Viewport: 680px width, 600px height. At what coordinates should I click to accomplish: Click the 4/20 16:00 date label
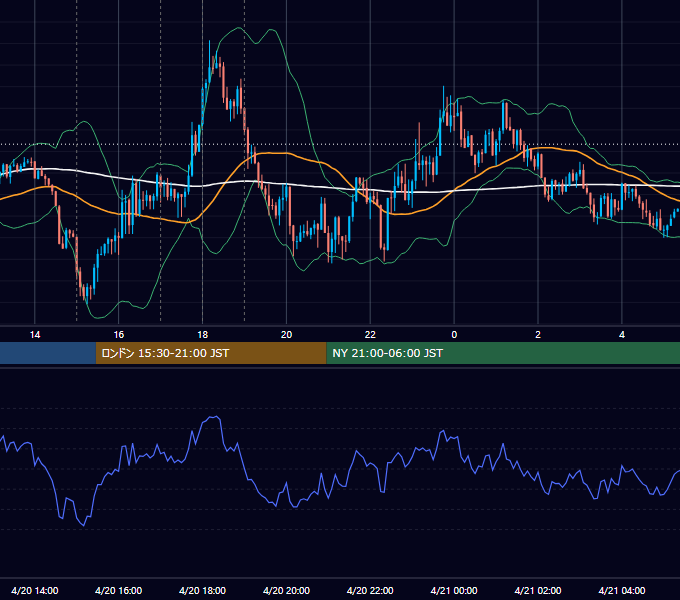[x=118, y=590]
